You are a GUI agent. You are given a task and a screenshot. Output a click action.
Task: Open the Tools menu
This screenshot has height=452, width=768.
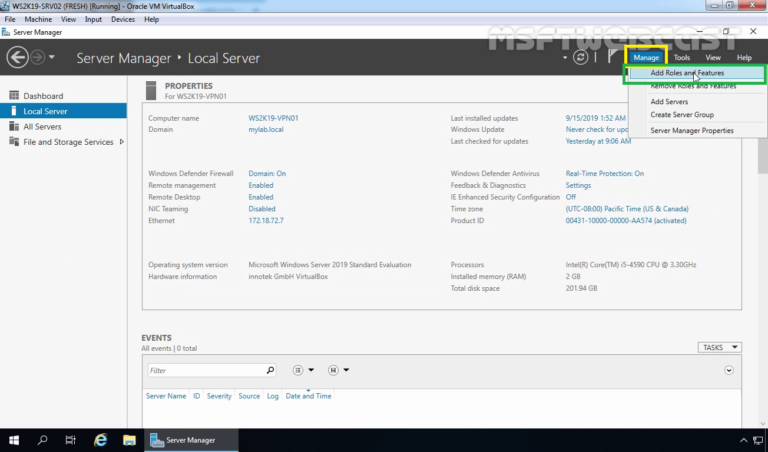coord(681,57)
